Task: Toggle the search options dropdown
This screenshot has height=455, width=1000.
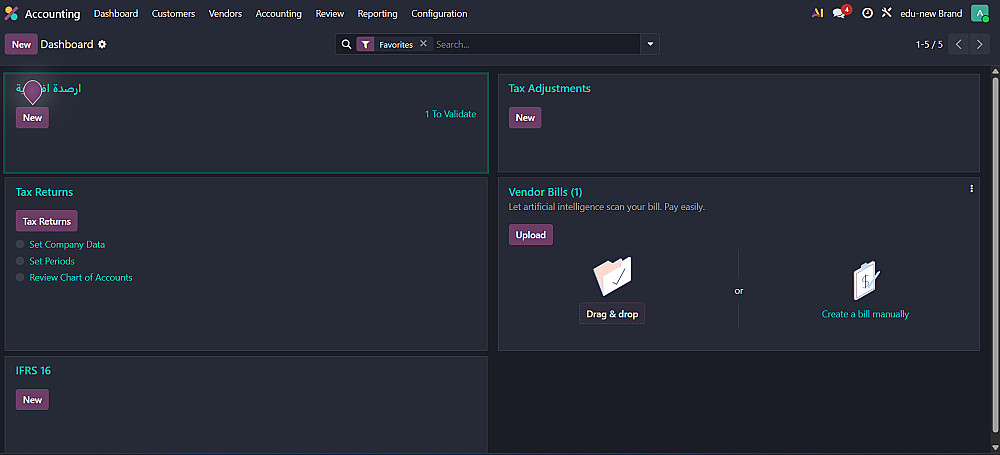Action: (651, 44)
